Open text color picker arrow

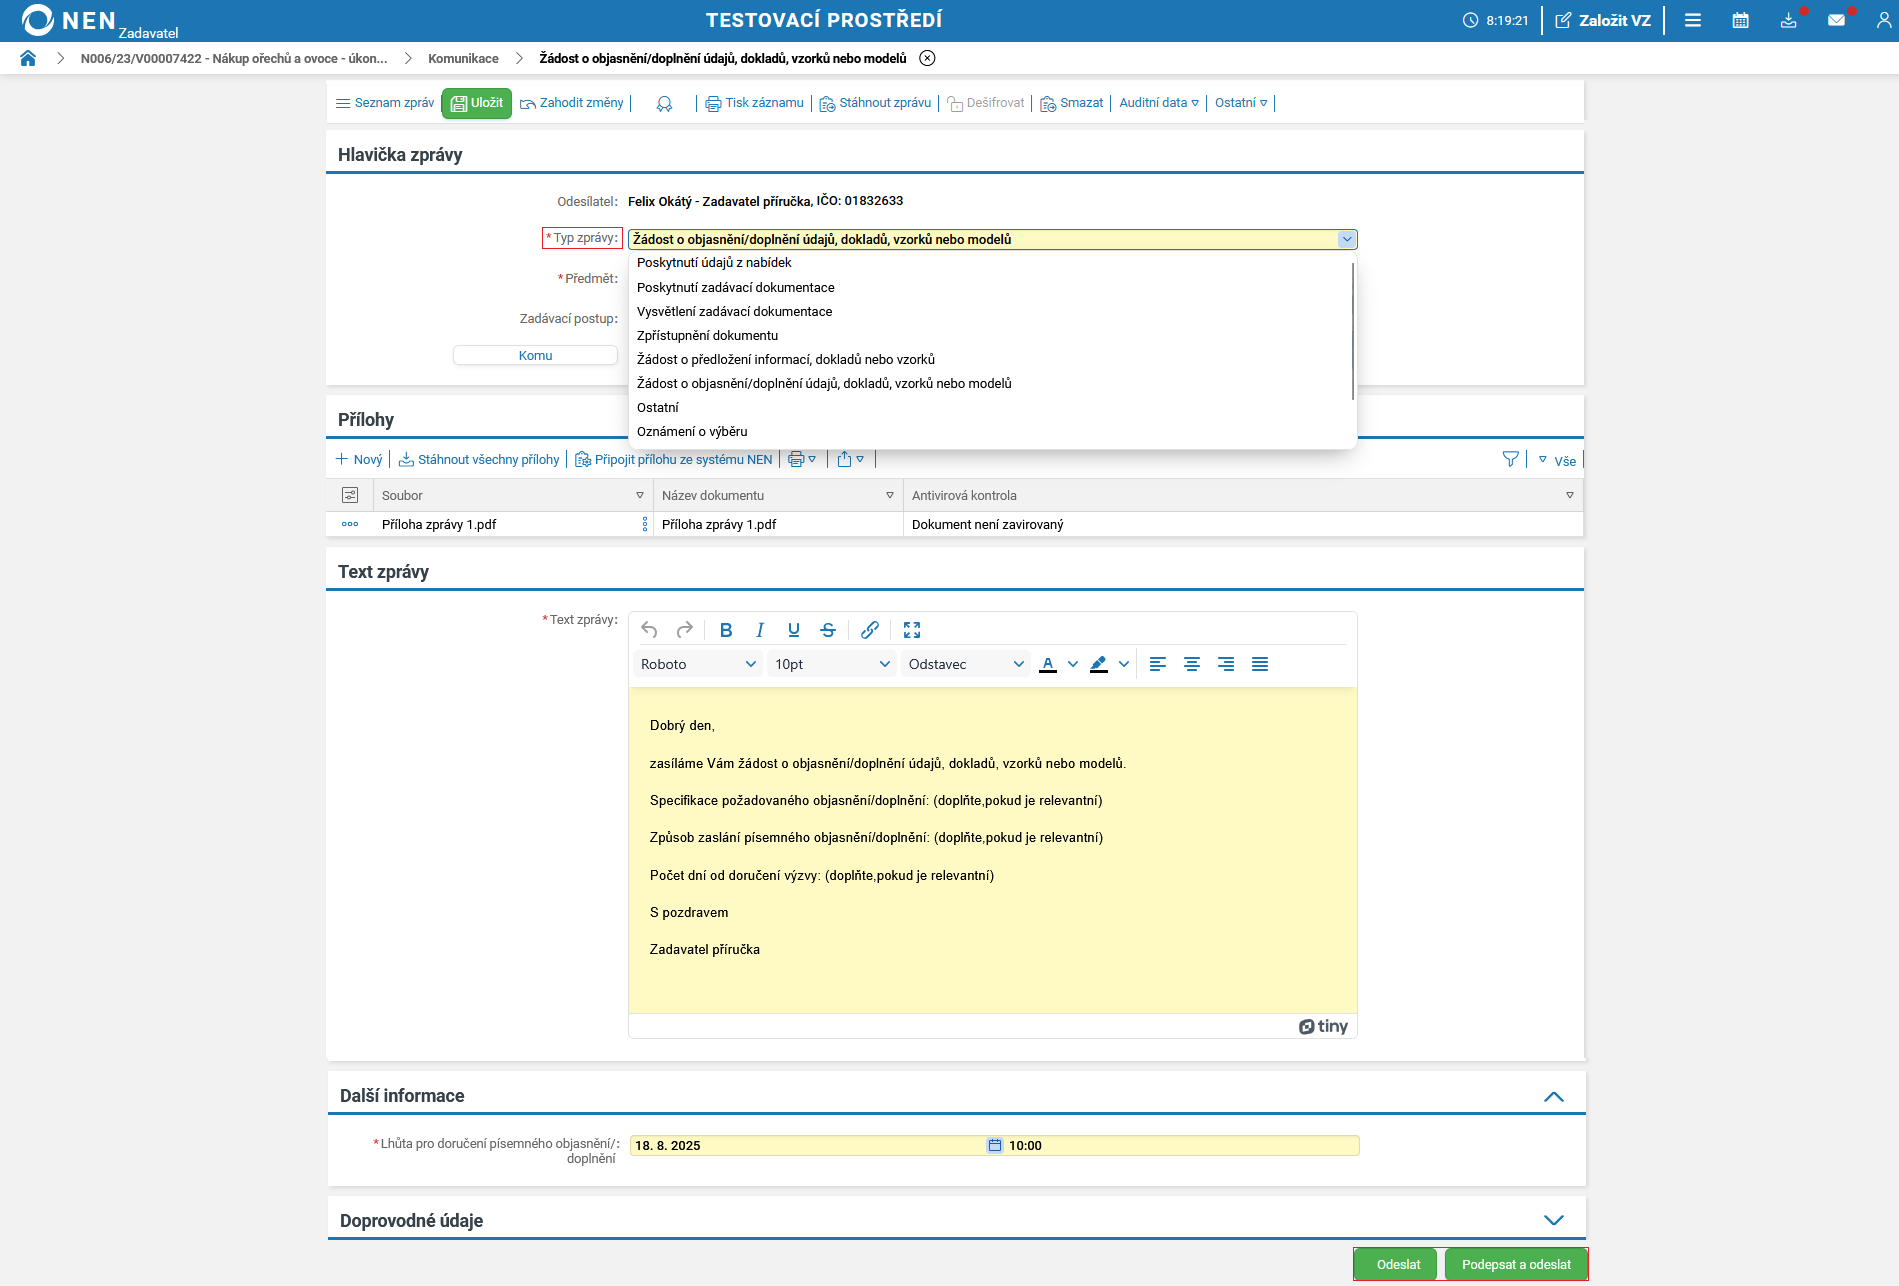1073,664
